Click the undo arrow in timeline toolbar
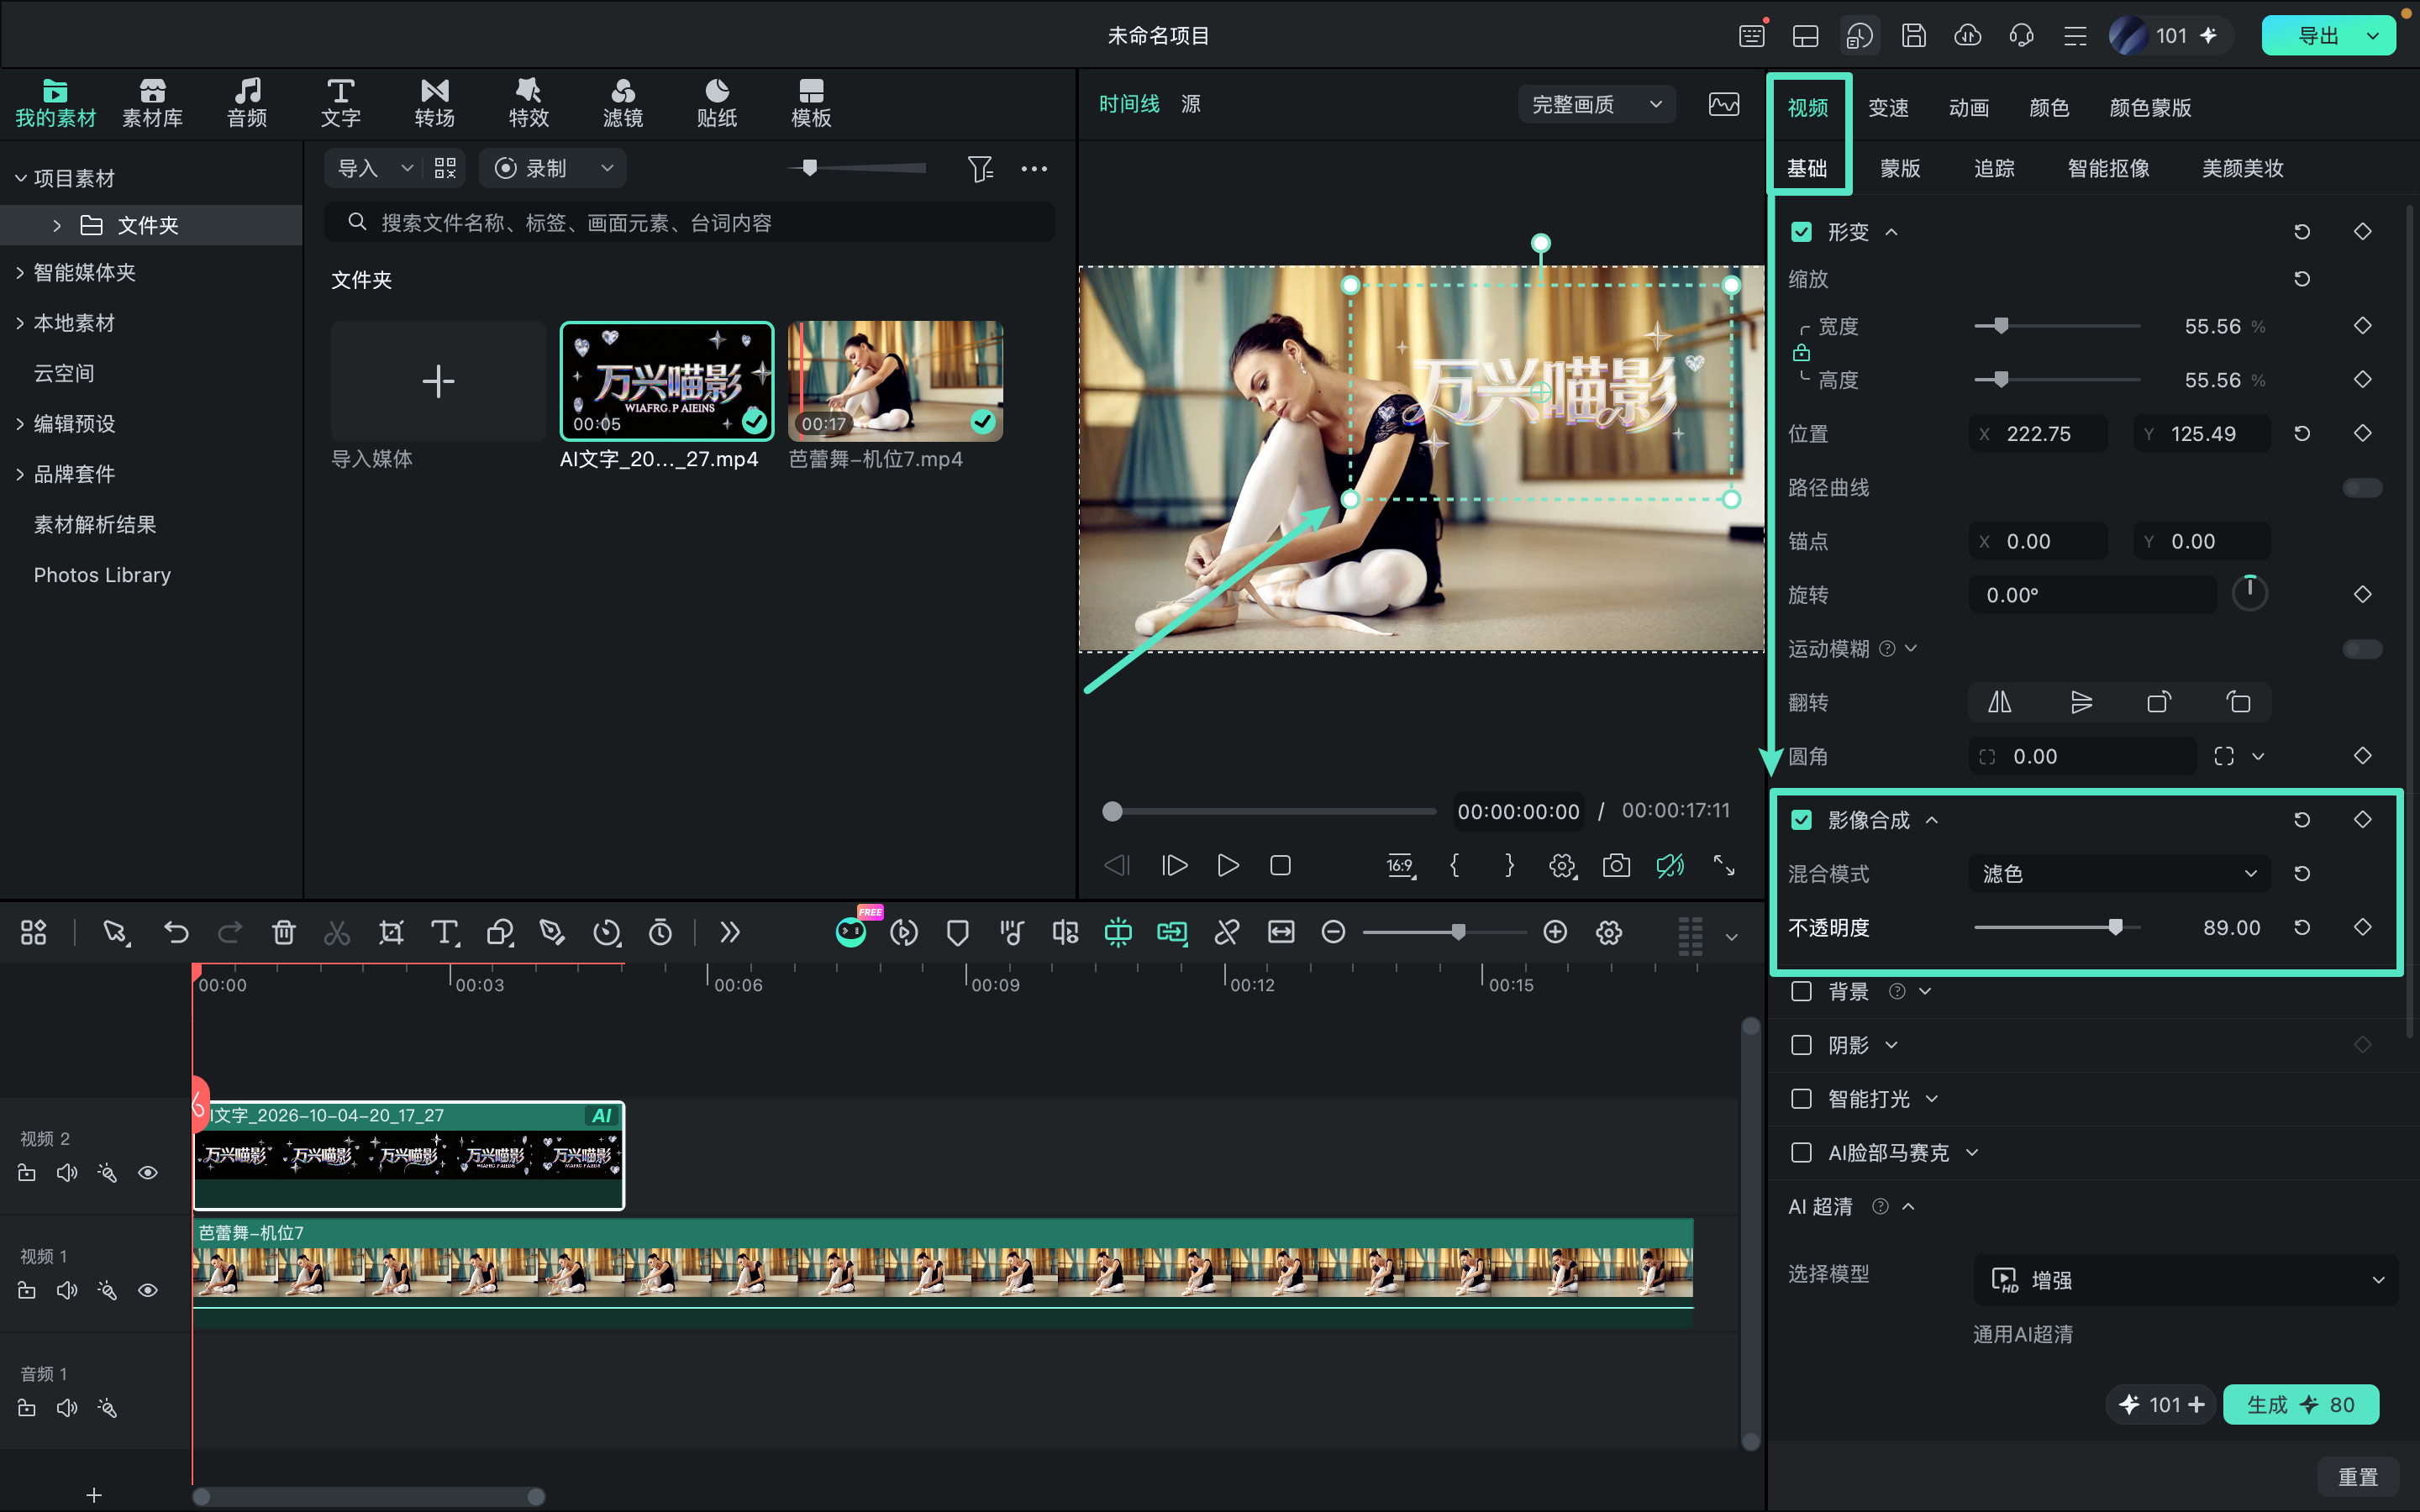2420x1512 pixels. point(176,932)
